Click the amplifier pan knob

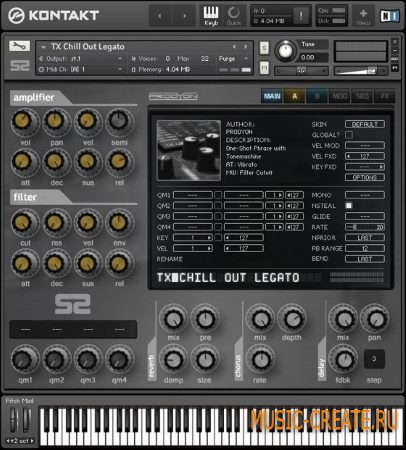coord(55,121)
